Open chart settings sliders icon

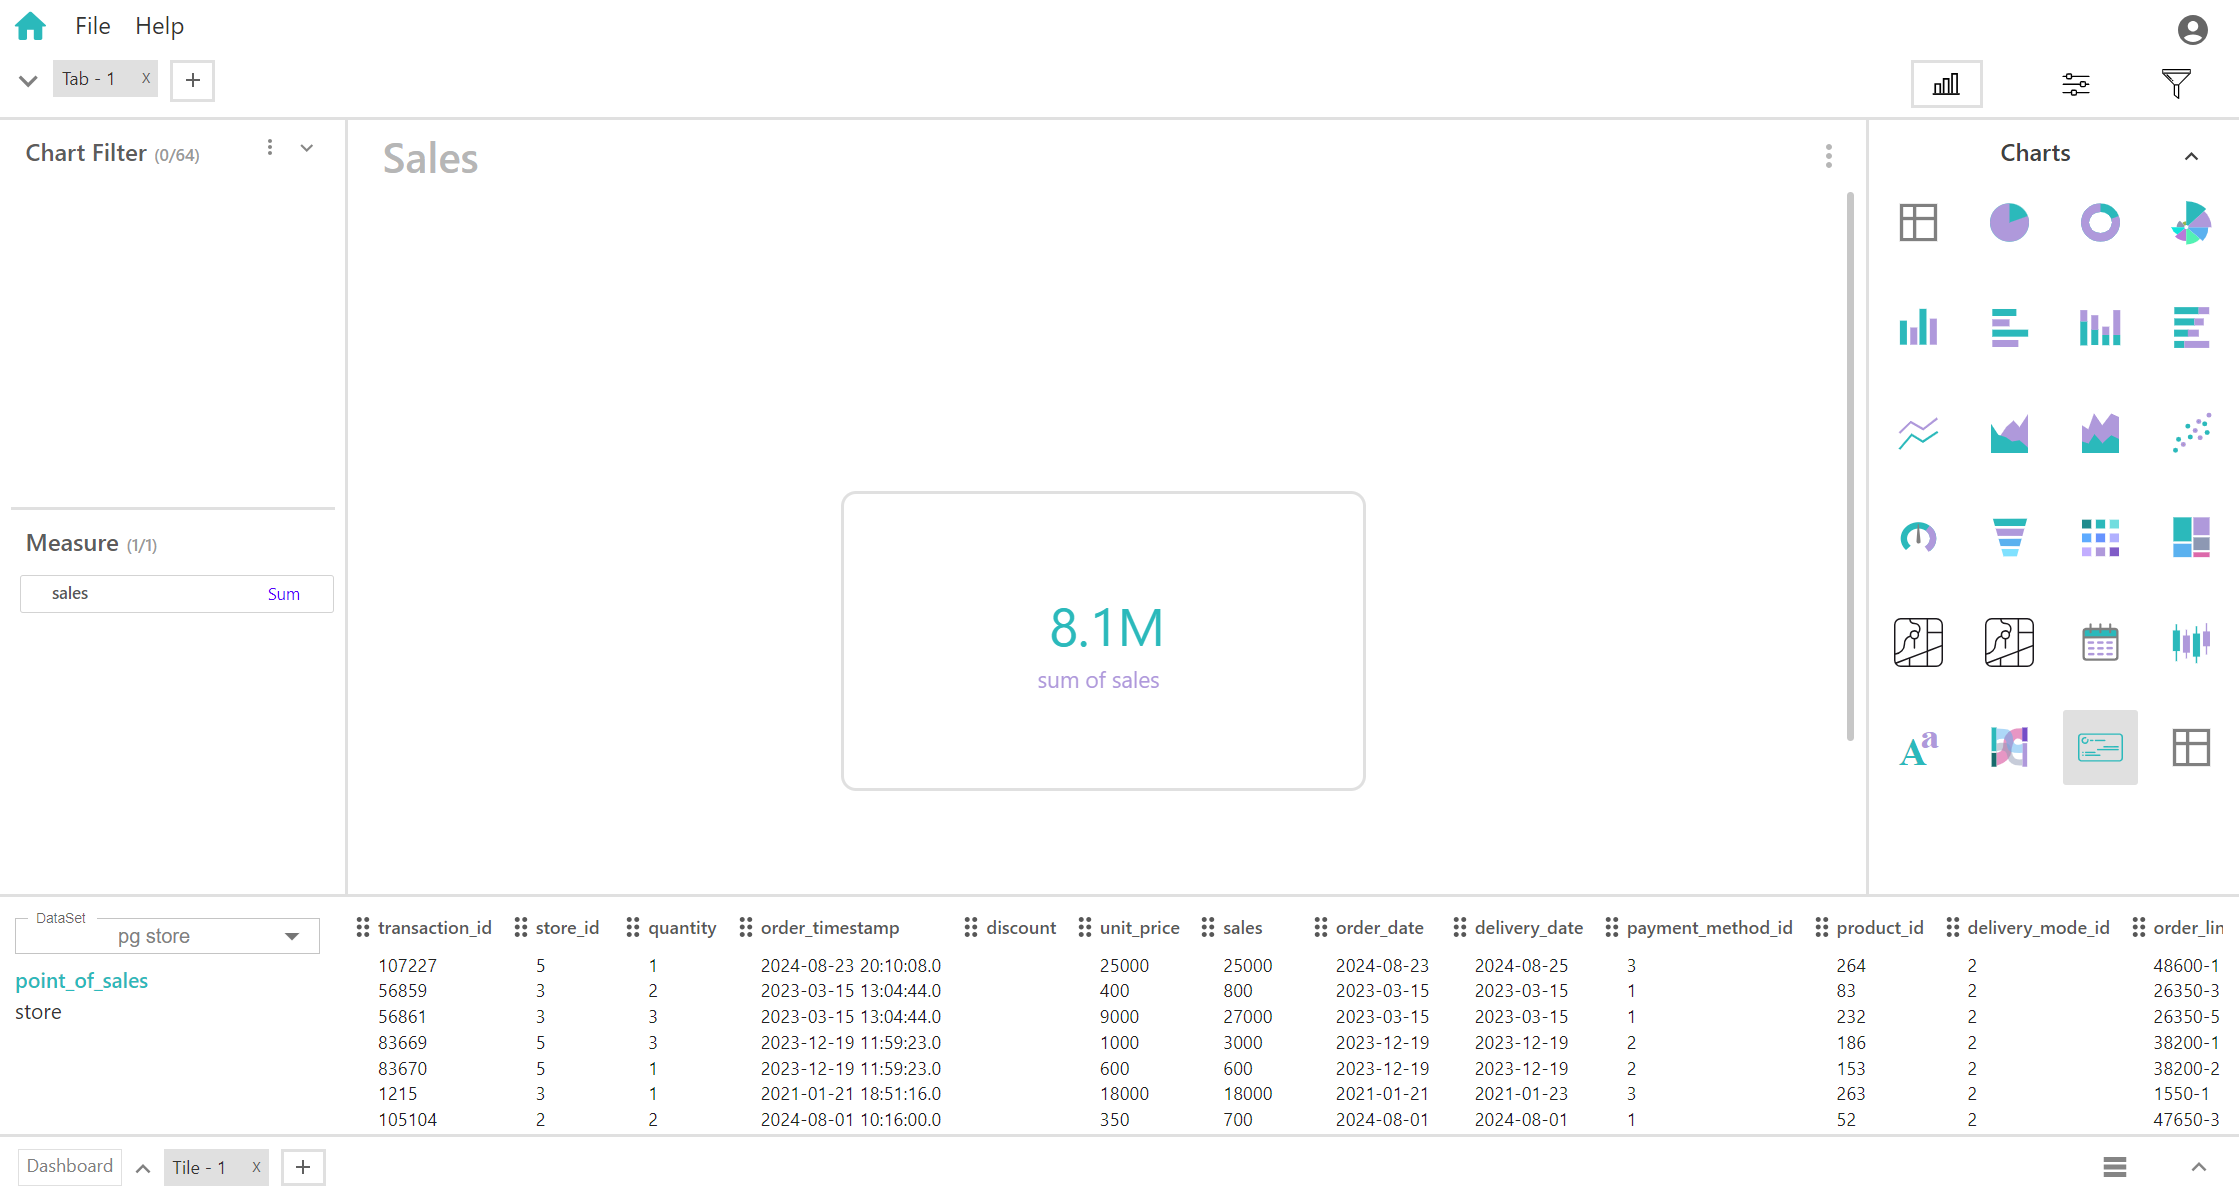pyautogui.click(x=2076, y=84)
